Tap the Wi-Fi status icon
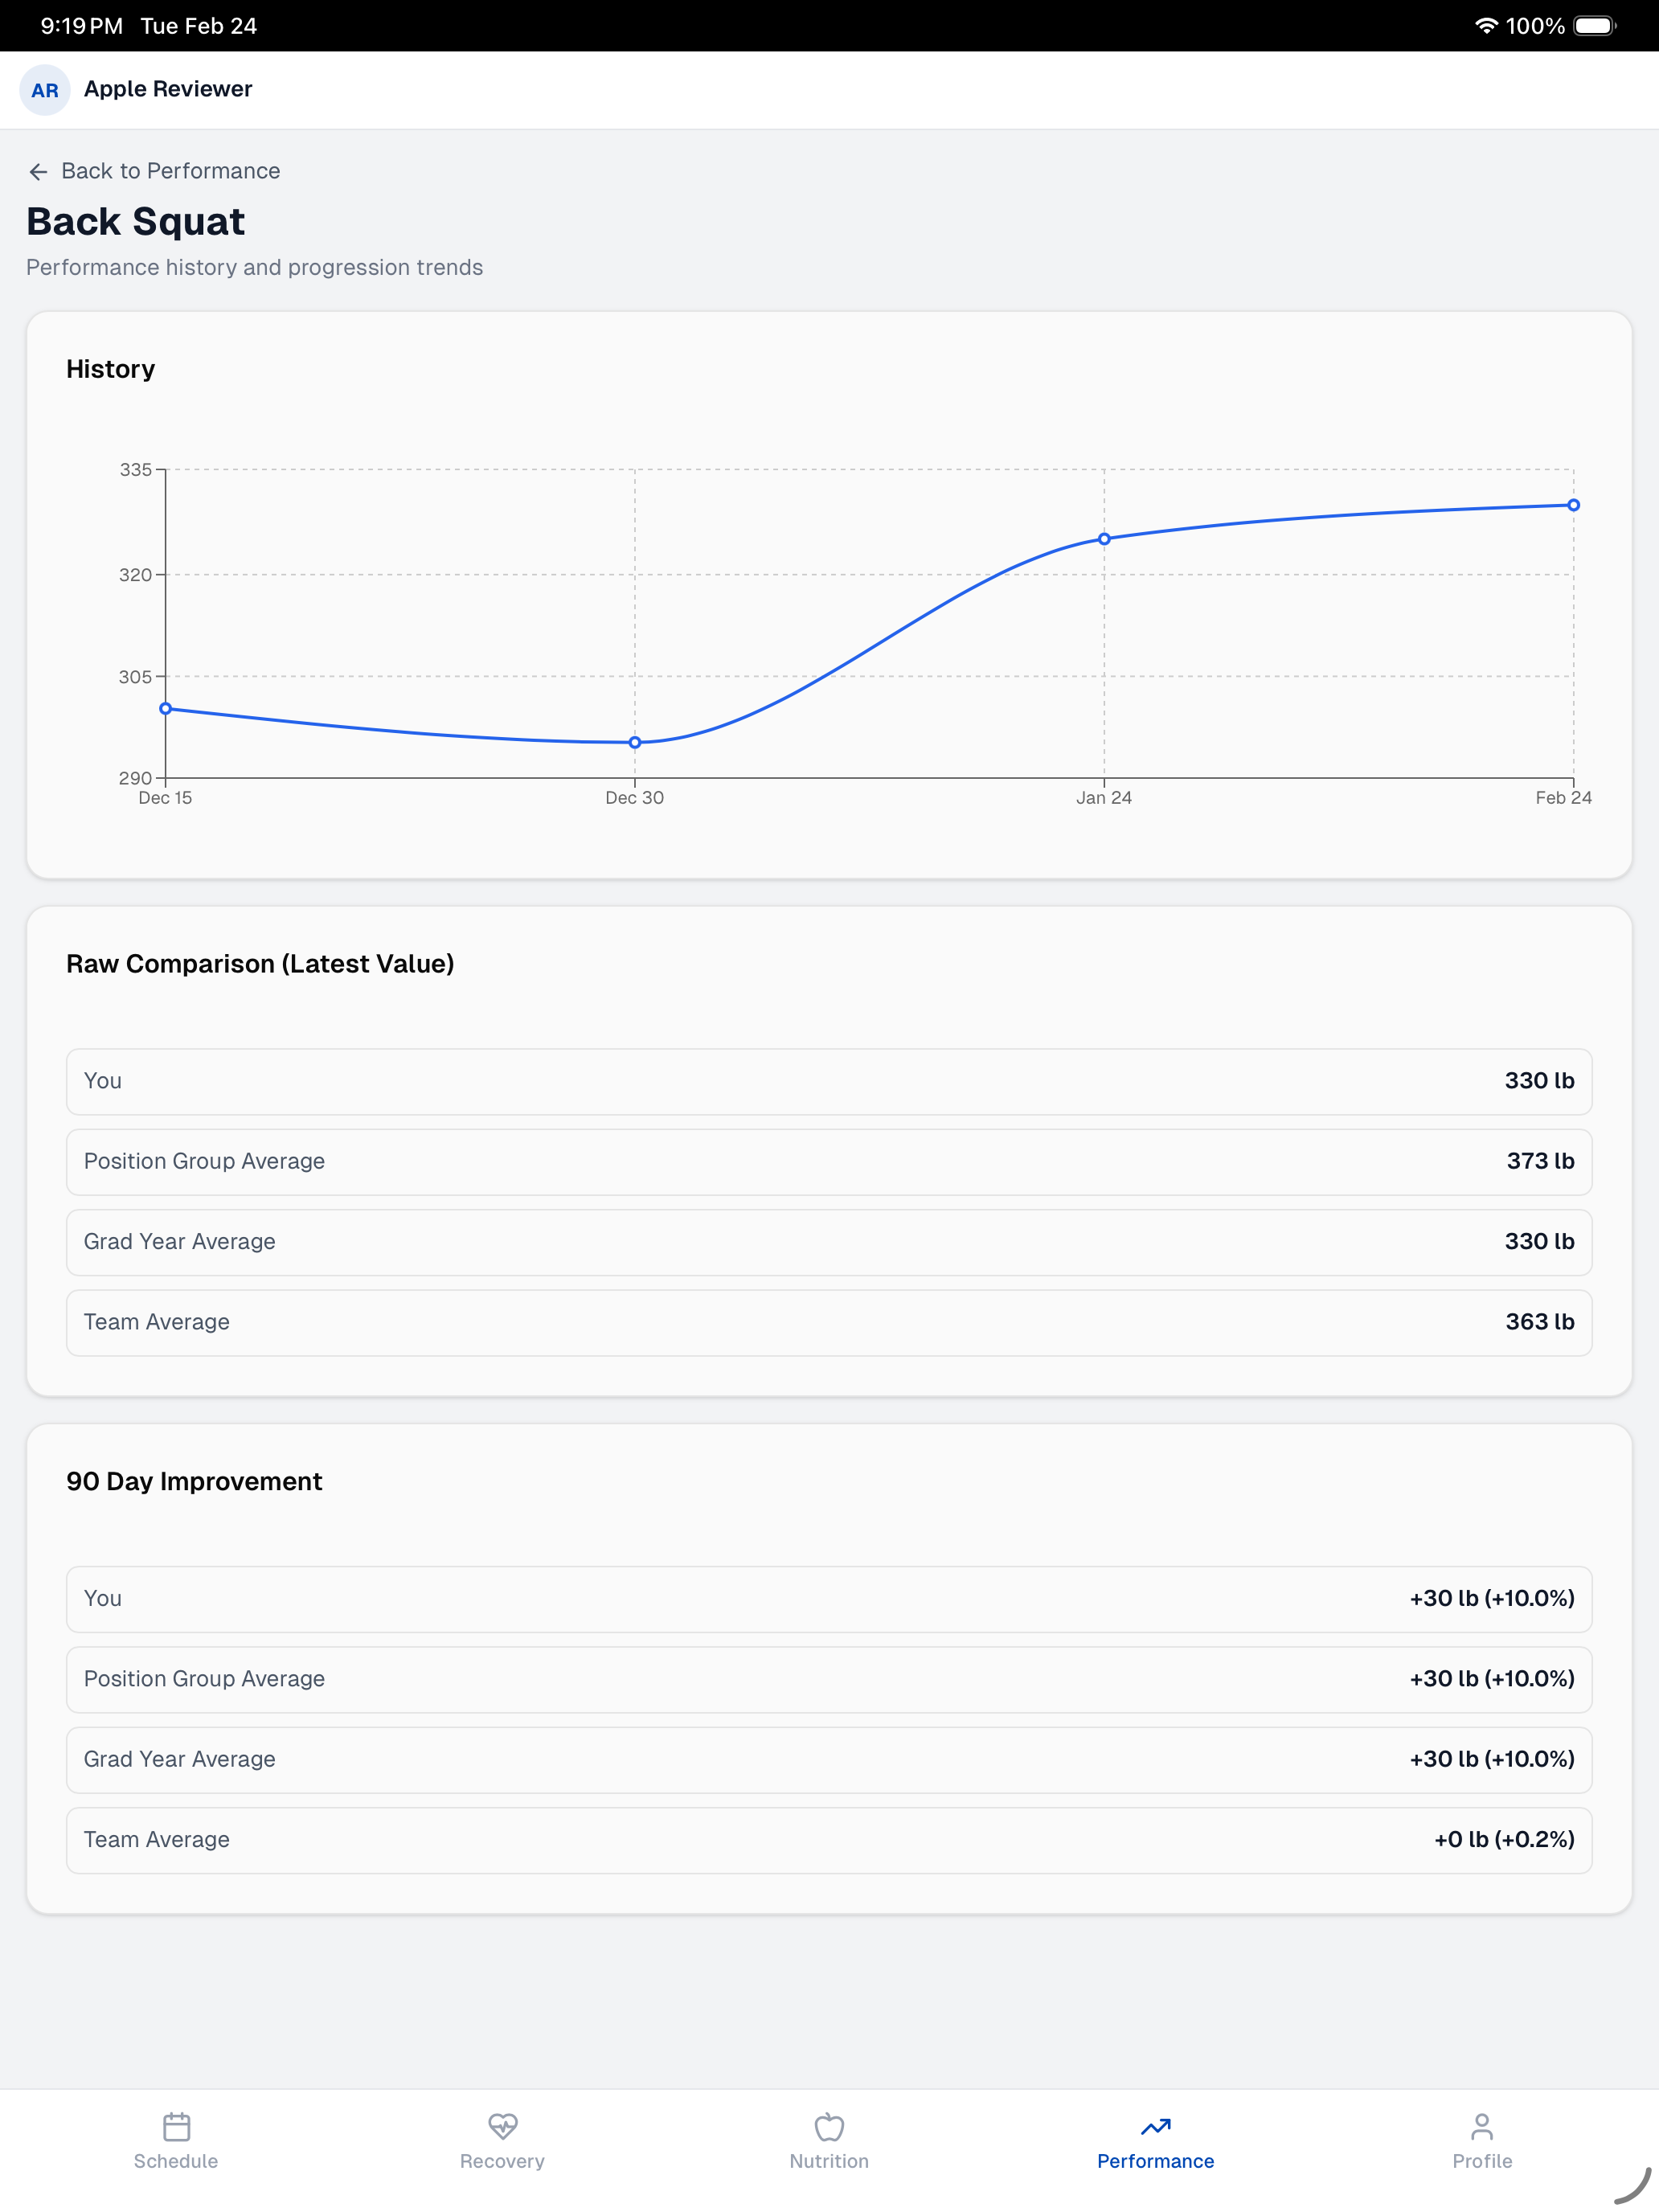Image resolution: width=1659 pixels, height=2212 pixels. tap(1486, 26)
